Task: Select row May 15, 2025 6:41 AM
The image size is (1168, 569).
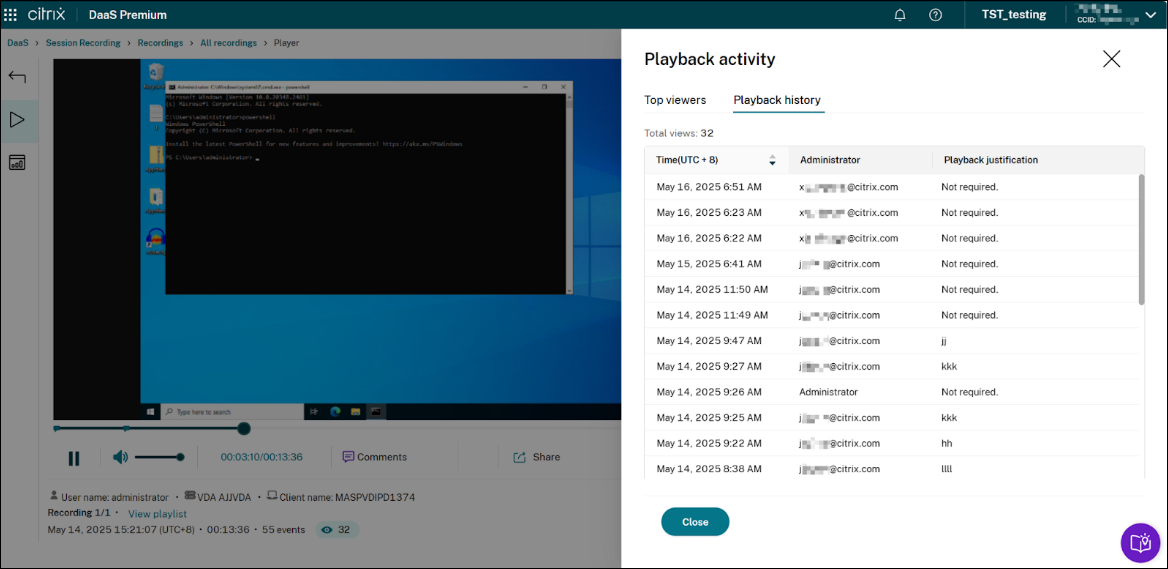Action: coord(892,264)
